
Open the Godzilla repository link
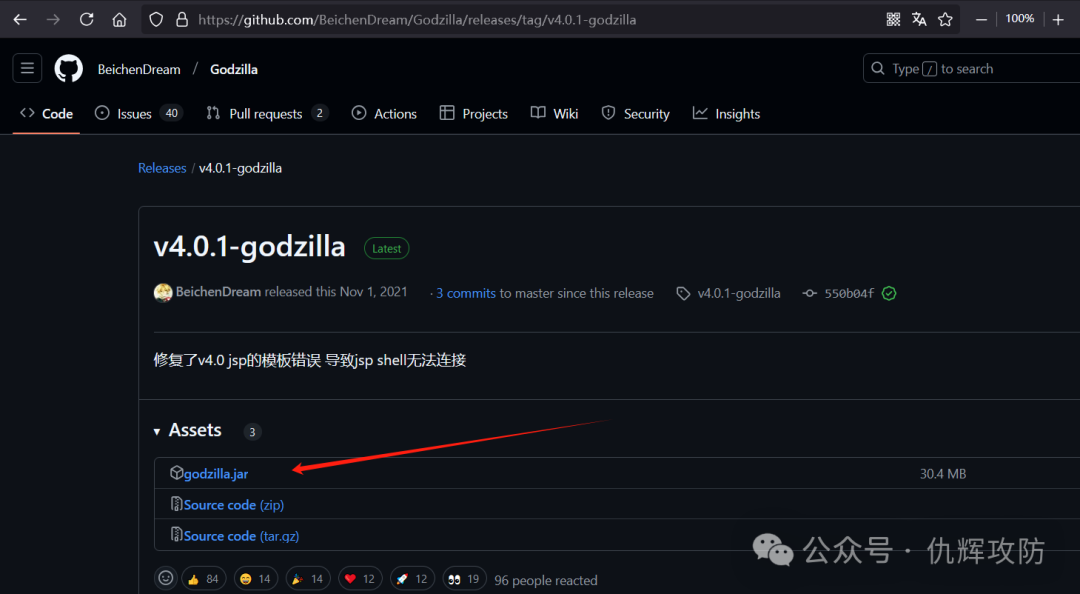[233, 69]
